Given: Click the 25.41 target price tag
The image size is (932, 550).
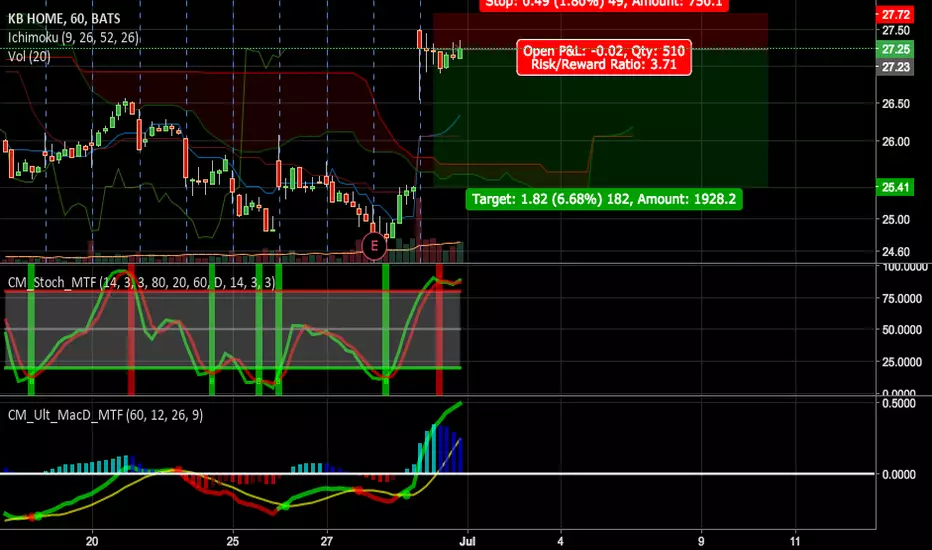Looking at the screenshot, I should click(896, 187).
